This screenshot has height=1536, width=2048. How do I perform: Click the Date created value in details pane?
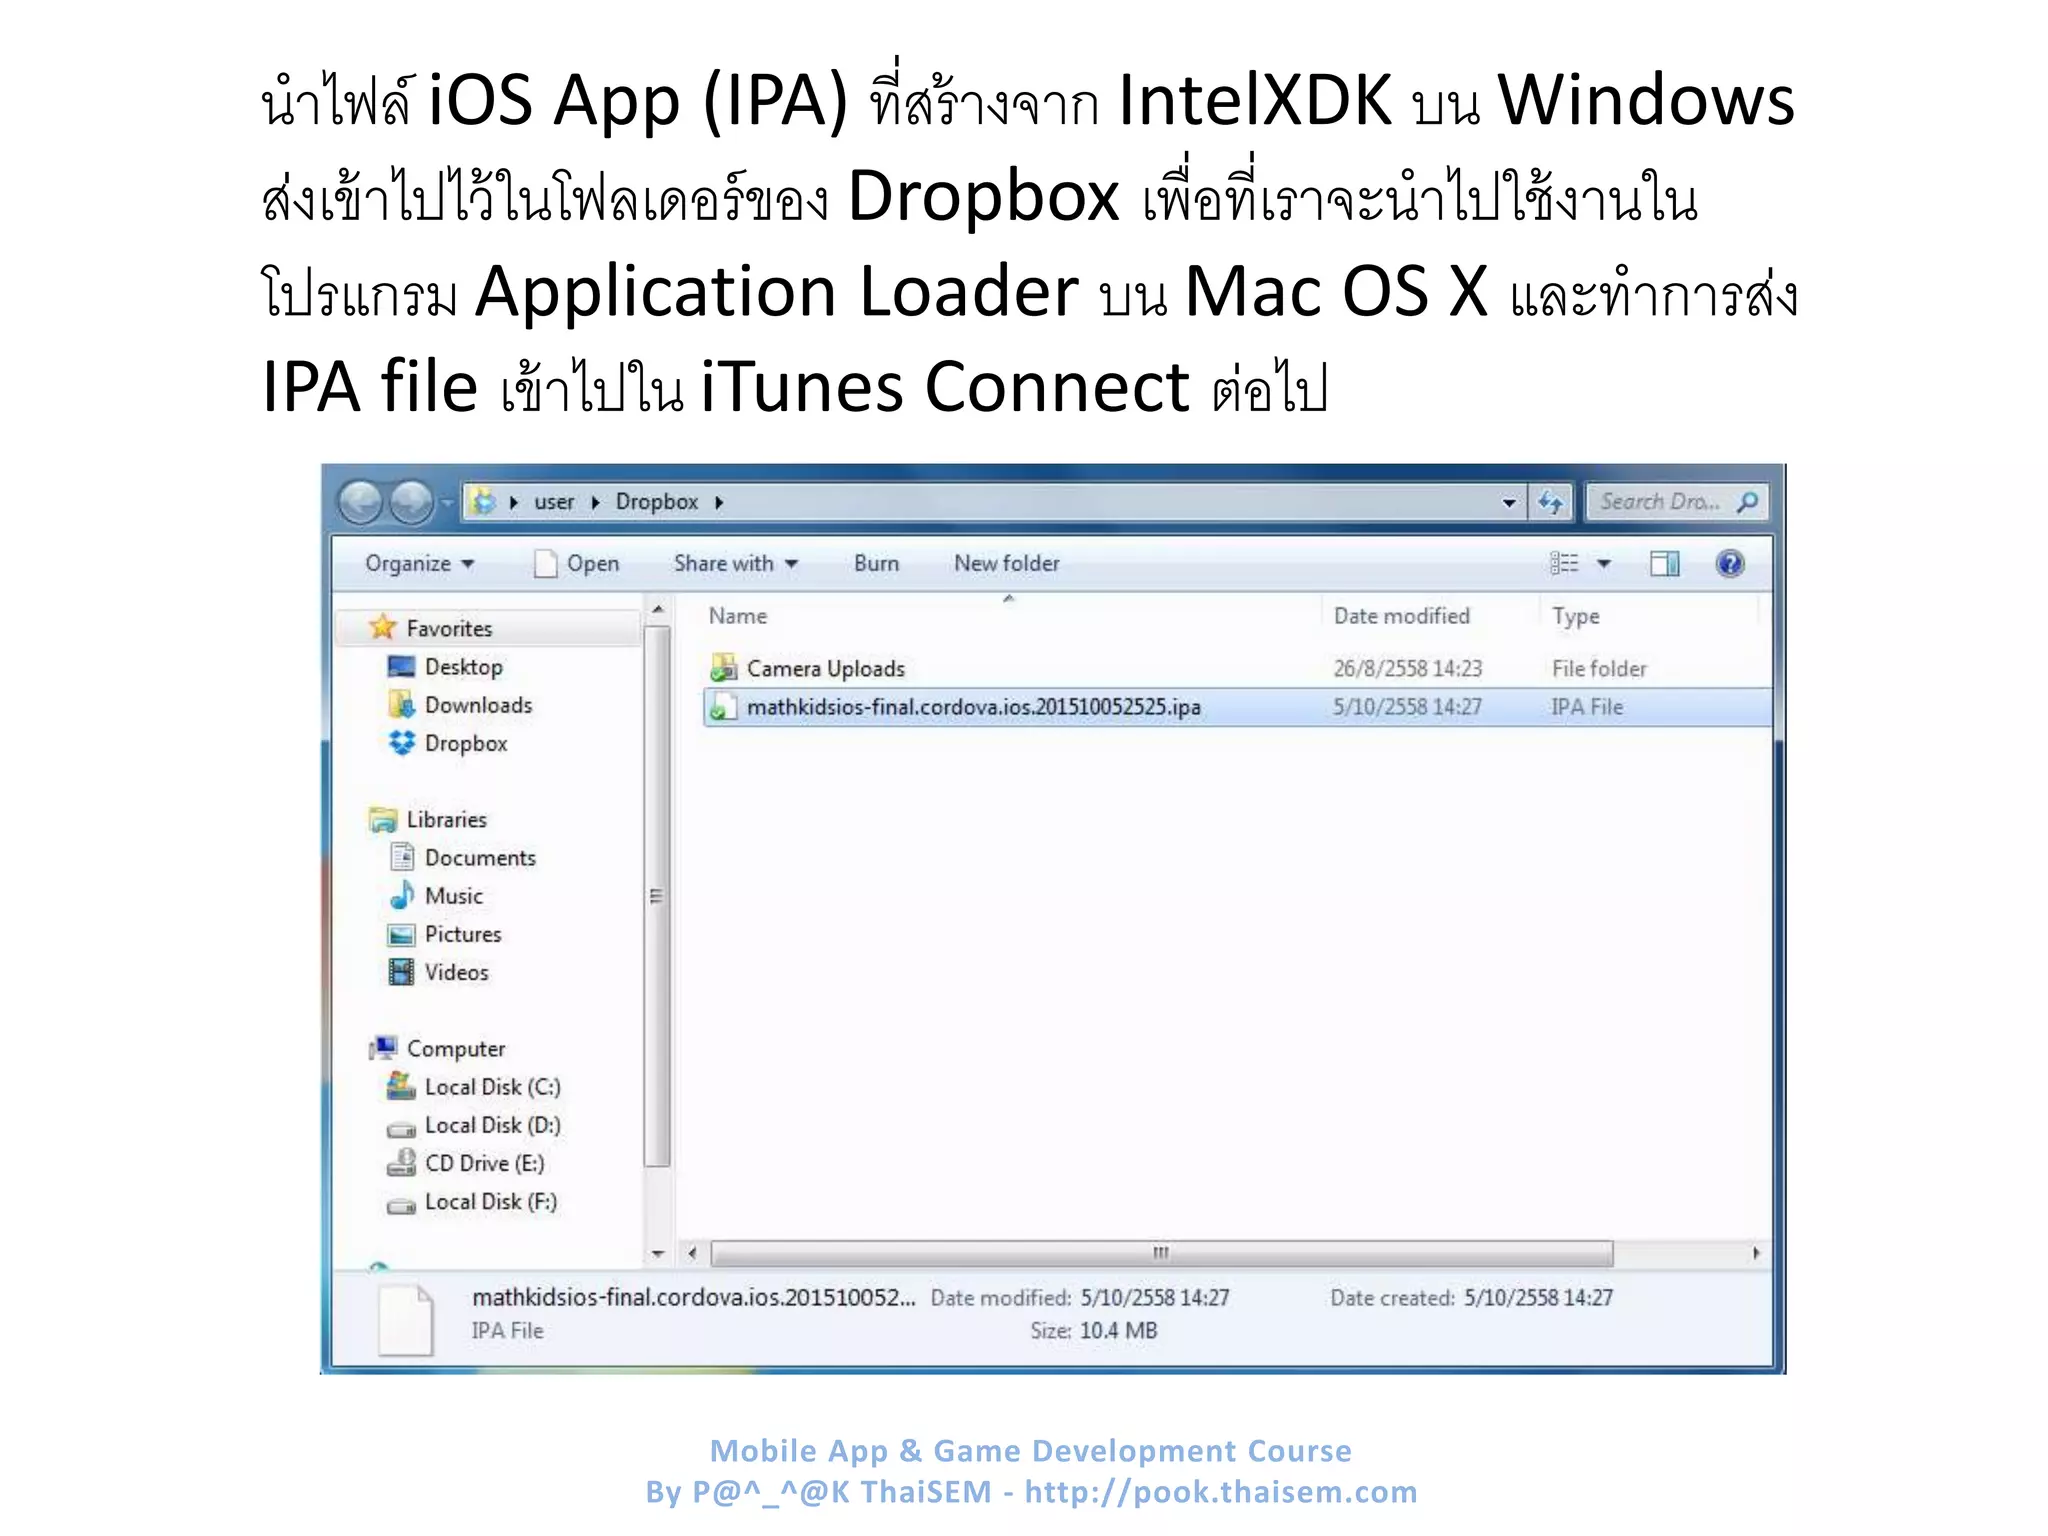click(x=1538, y=1298)
